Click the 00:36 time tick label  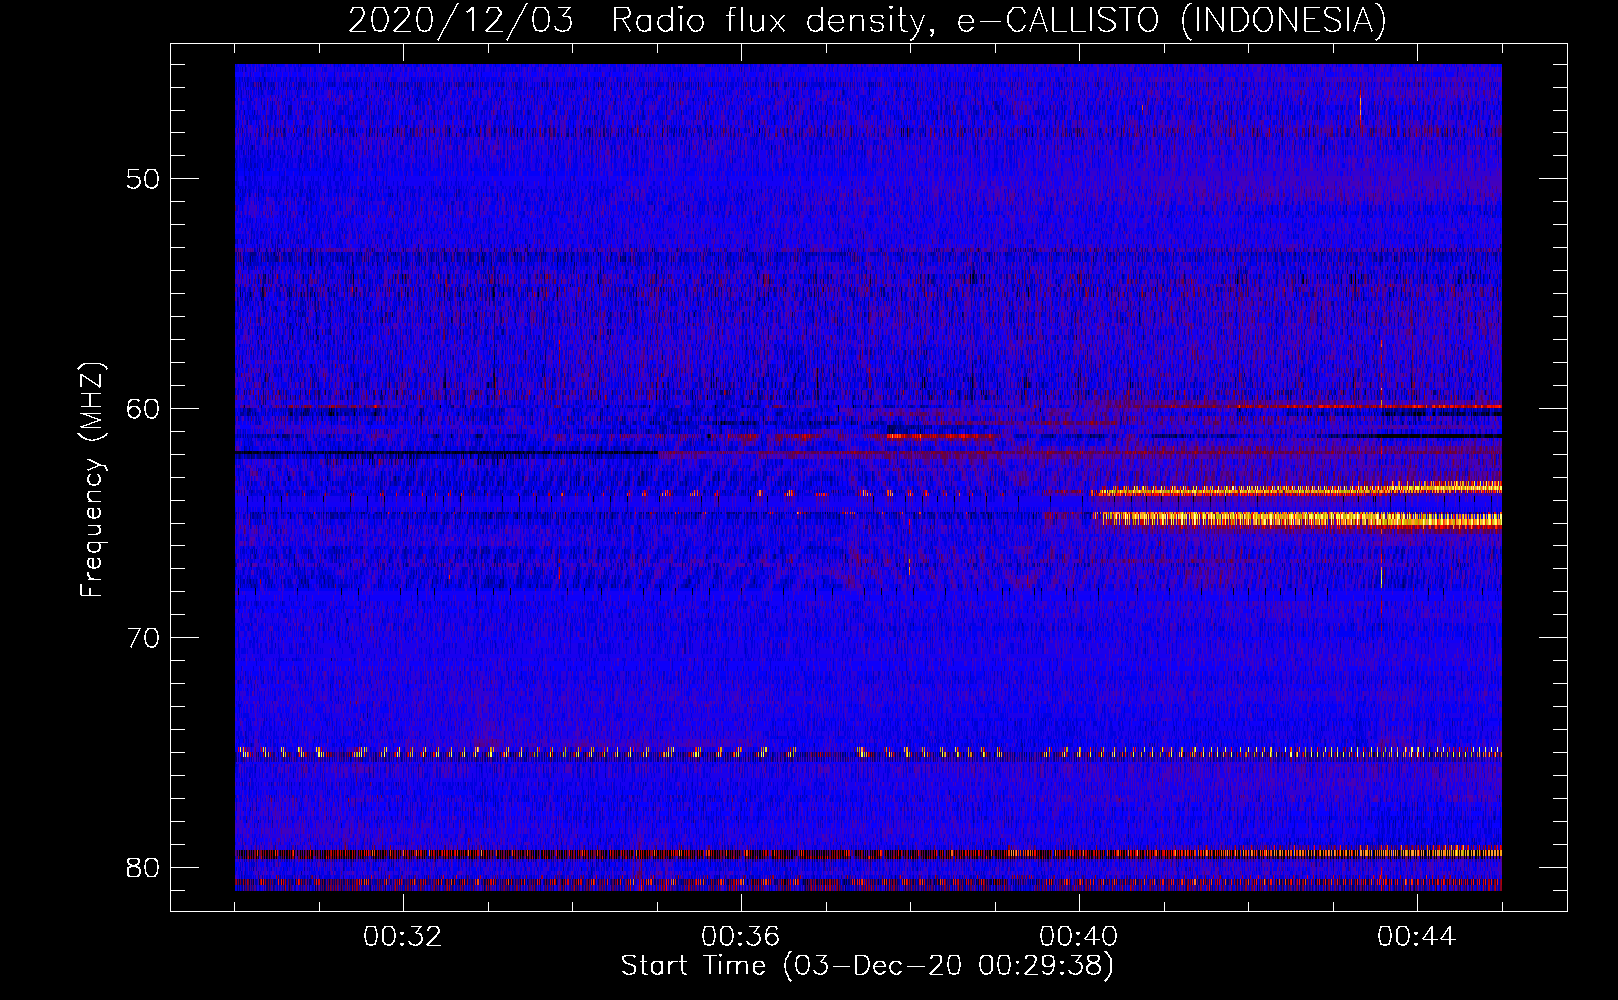point(741,937)
